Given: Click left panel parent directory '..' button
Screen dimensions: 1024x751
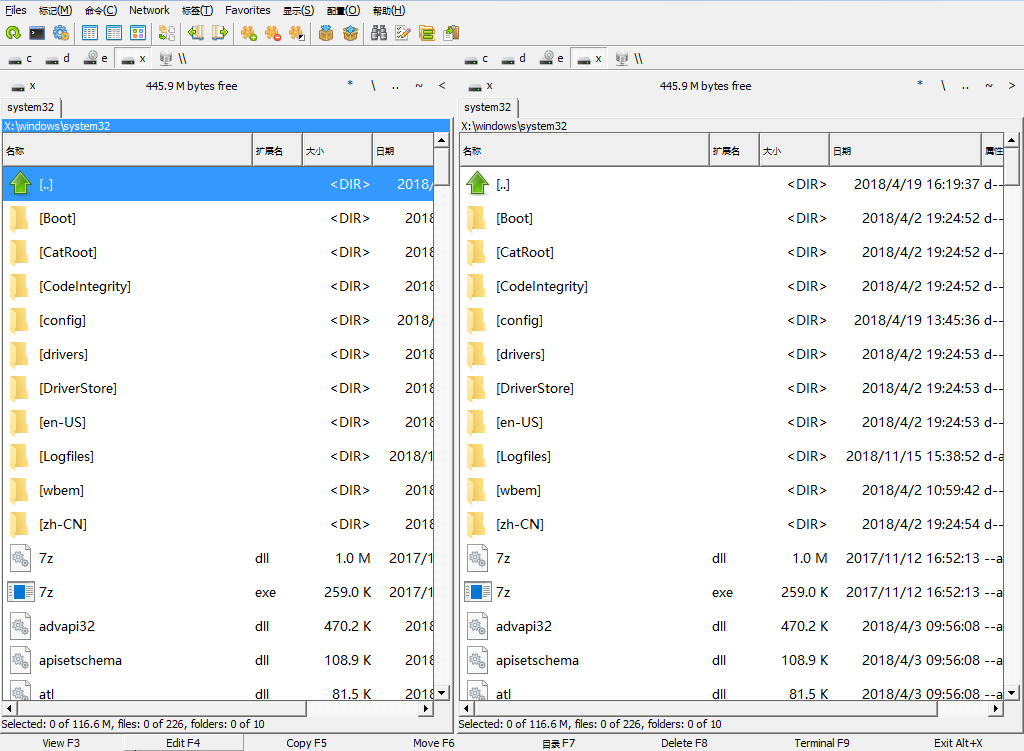Looking at the screenshot, I should [395, 86].
